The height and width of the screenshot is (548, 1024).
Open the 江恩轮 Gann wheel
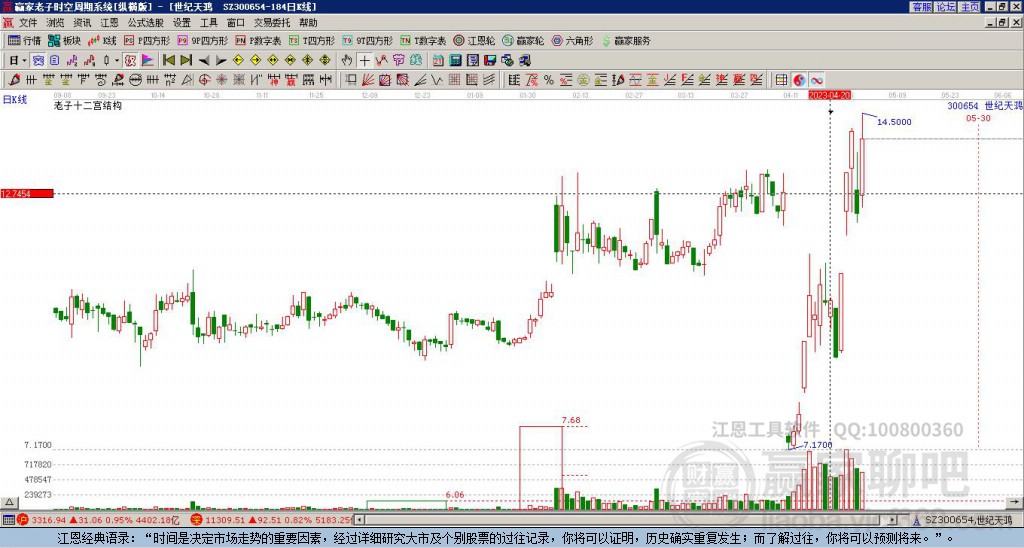pyautogui.click(x=474, y=40)
